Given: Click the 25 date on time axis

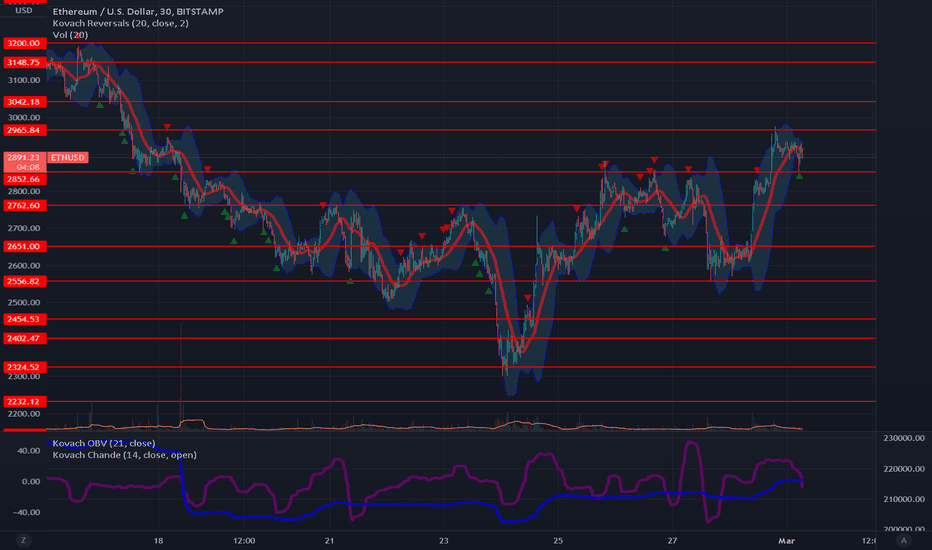Looking at the screenshot, I should pos(558,540).
